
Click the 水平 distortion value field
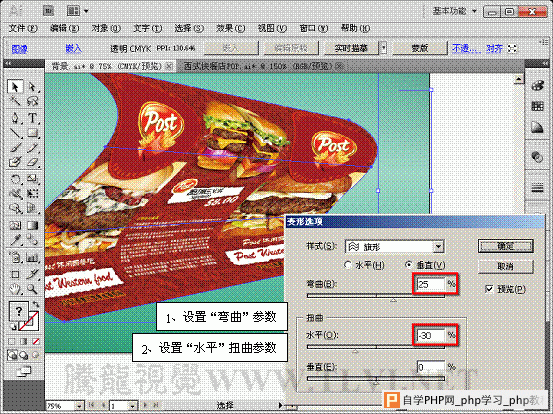click(431, 335)
